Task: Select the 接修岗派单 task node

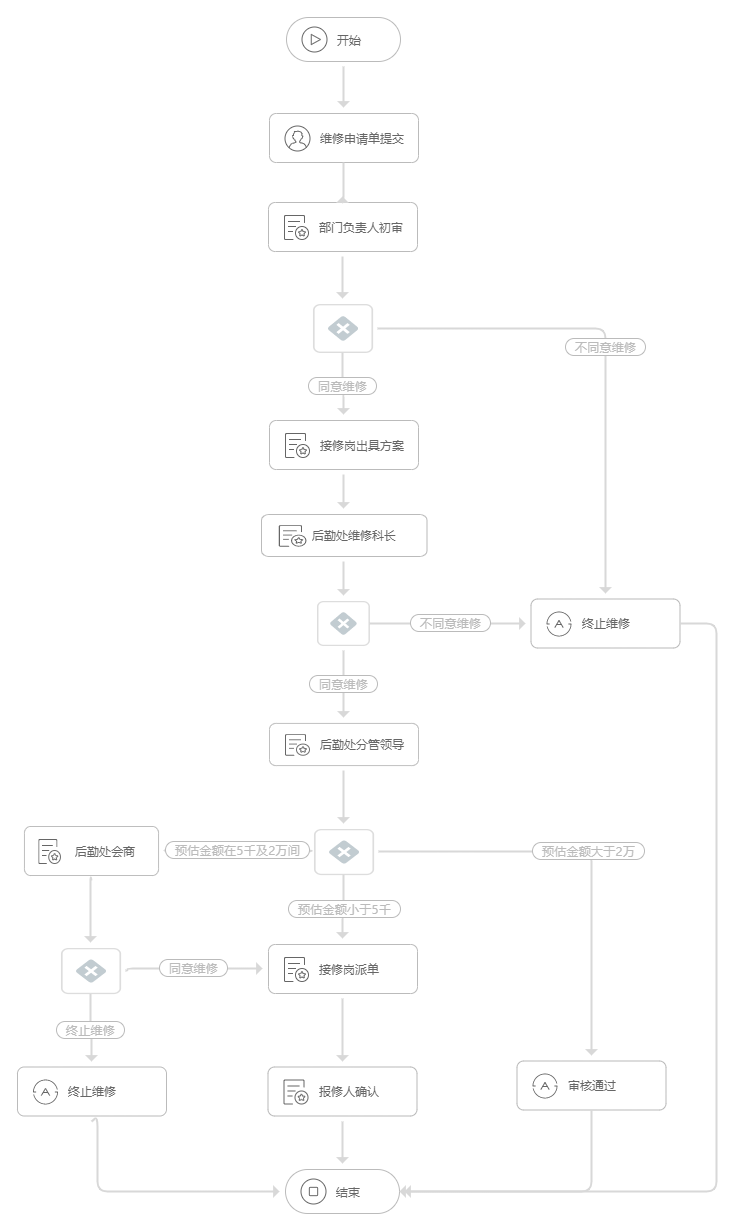Action: click(343, 969)
